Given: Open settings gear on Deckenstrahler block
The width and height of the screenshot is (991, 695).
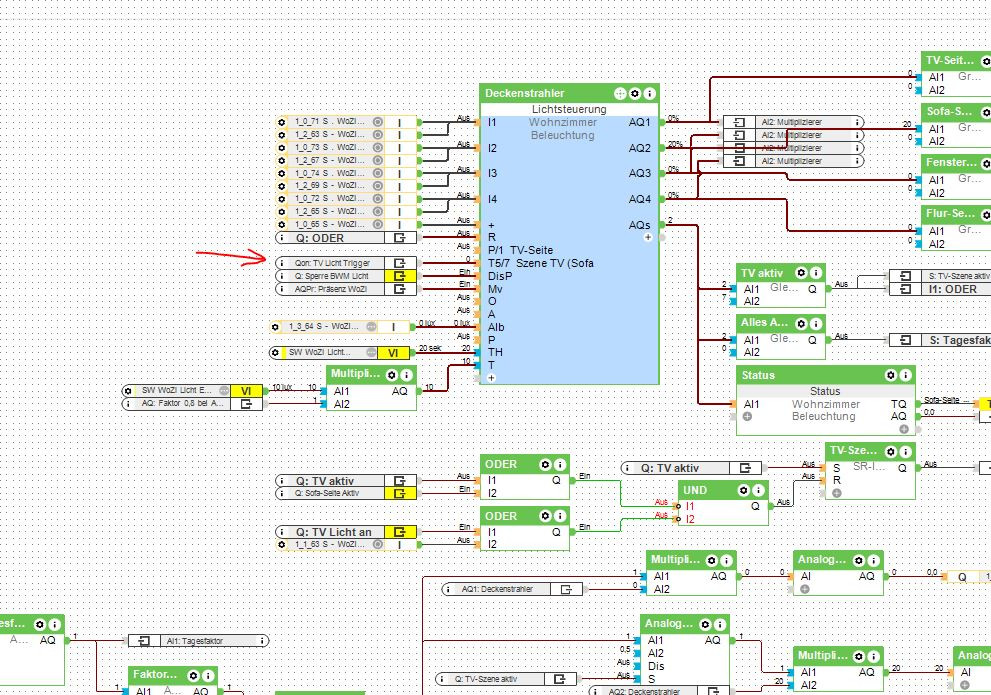Looking at the screenshot, I should pos(634,93).
